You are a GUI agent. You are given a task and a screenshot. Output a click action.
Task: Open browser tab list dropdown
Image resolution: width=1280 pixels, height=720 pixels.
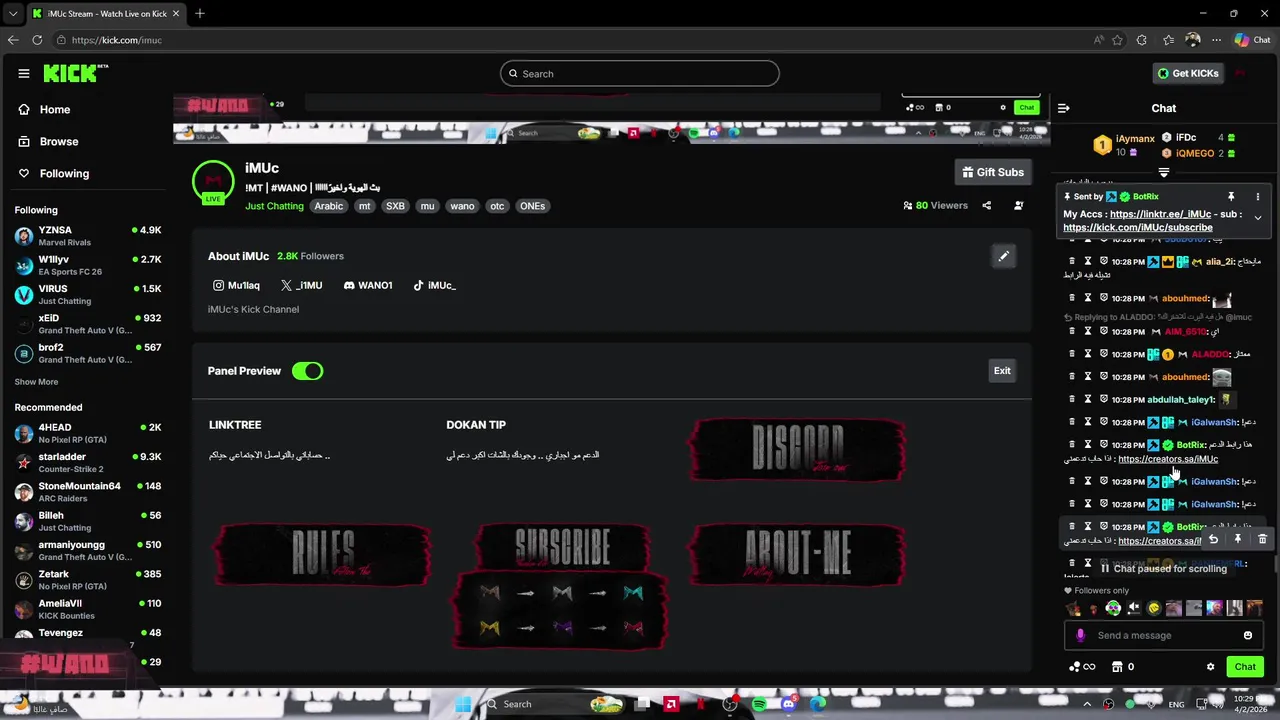click(12, 14)
